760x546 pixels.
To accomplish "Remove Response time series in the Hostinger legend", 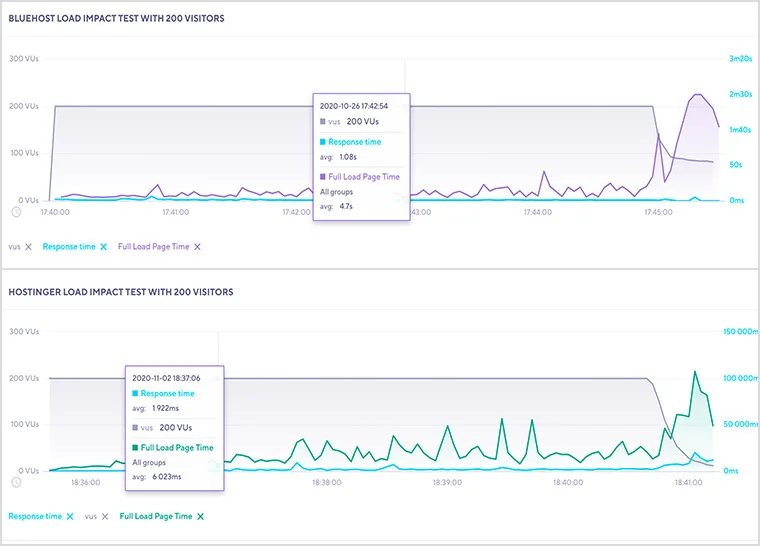I will click(70, 516).
